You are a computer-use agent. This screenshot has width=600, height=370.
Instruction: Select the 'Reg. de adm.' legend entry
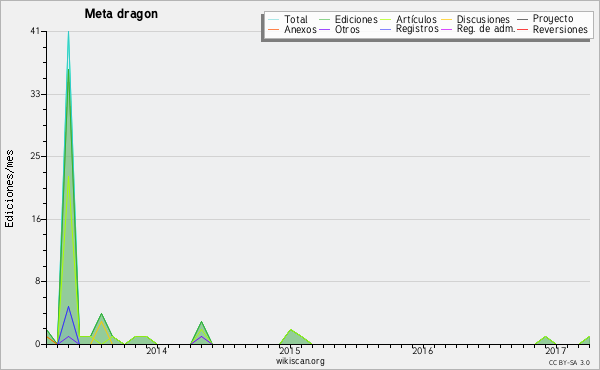(x=486, y=29)
